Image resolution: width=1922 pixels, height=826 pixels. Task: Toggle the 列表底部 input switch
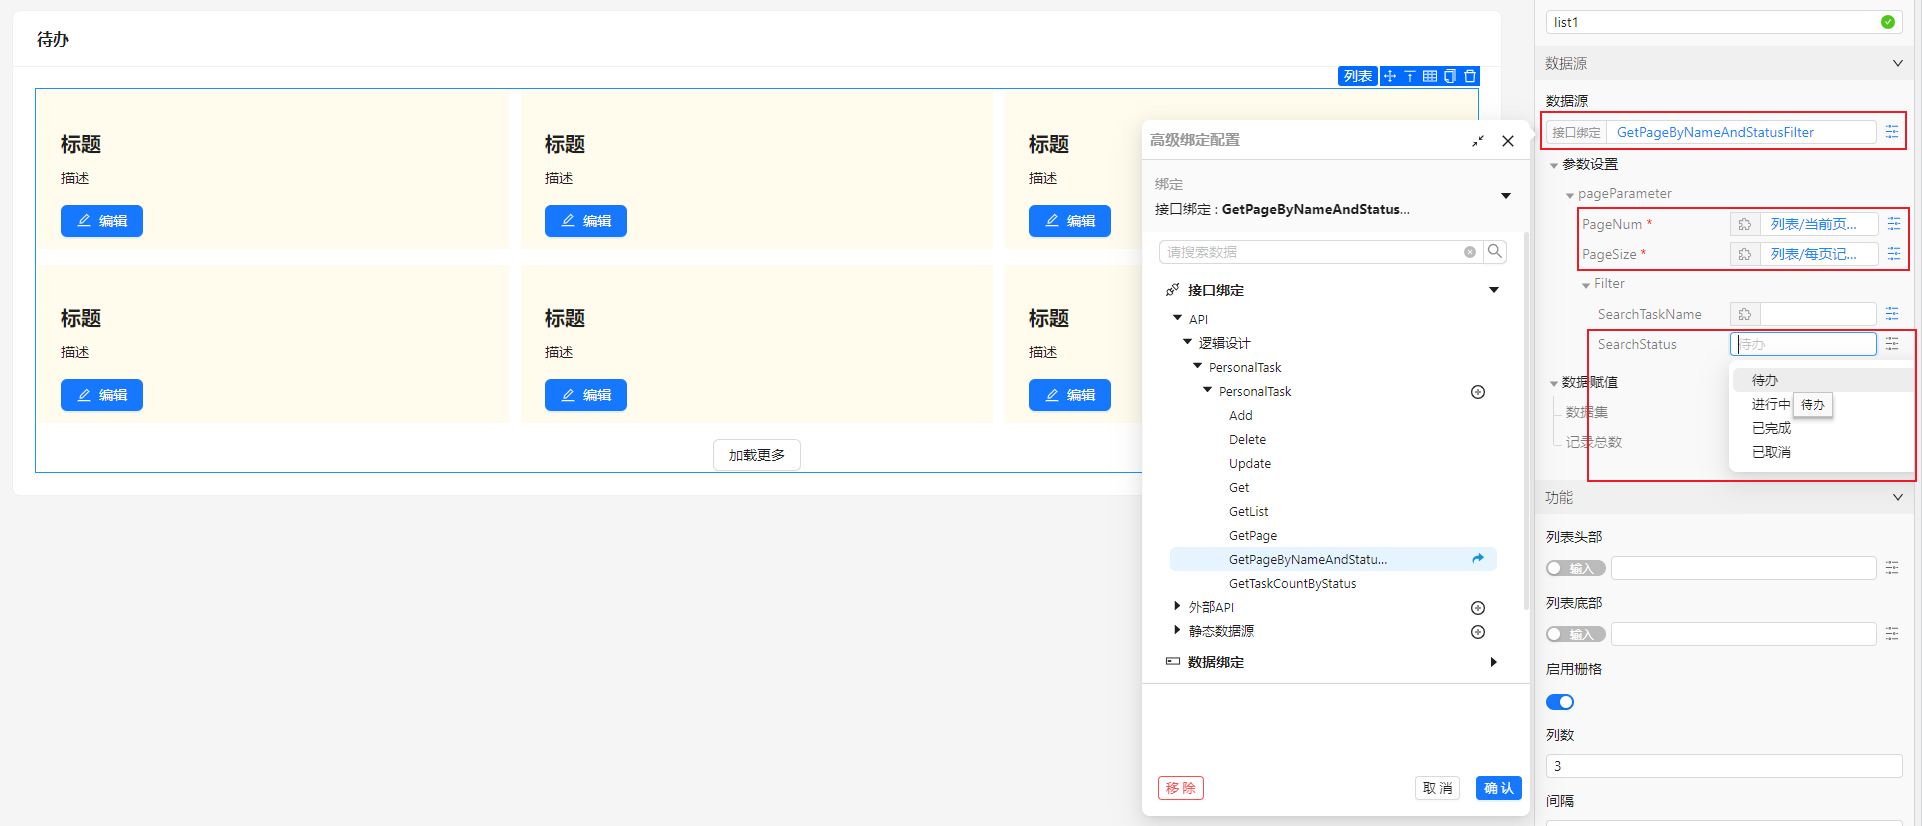tap(1575, 634)
